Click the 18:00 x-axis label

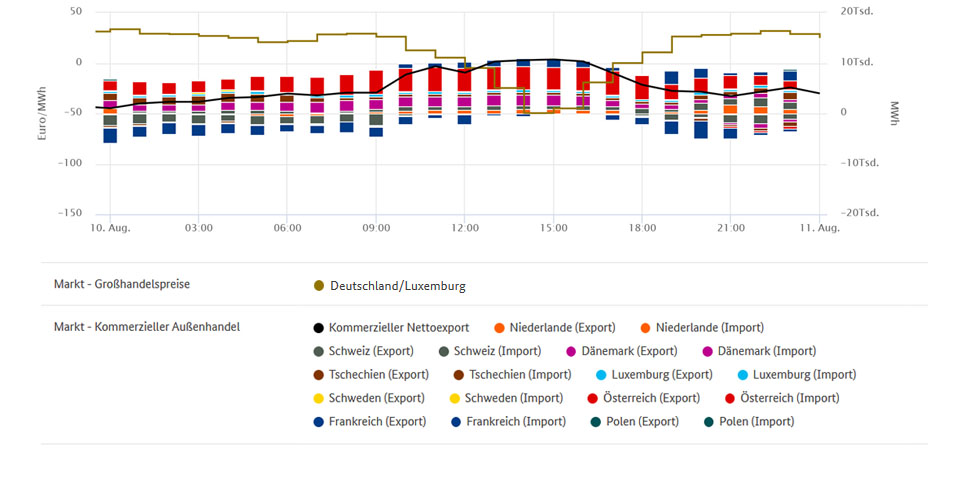(642, 228)
